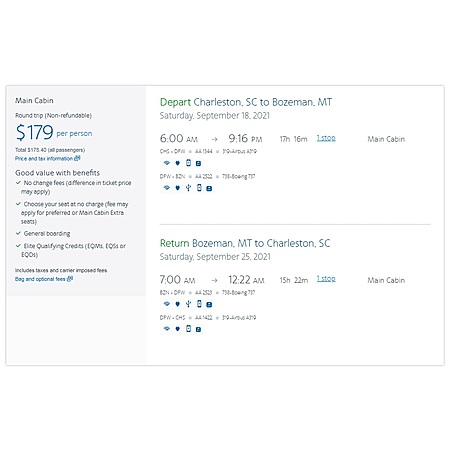Click the Wi-Fi icon for the DFW-CHS flight
This screenshot has width=450, height=450.
tap(167, 329)
